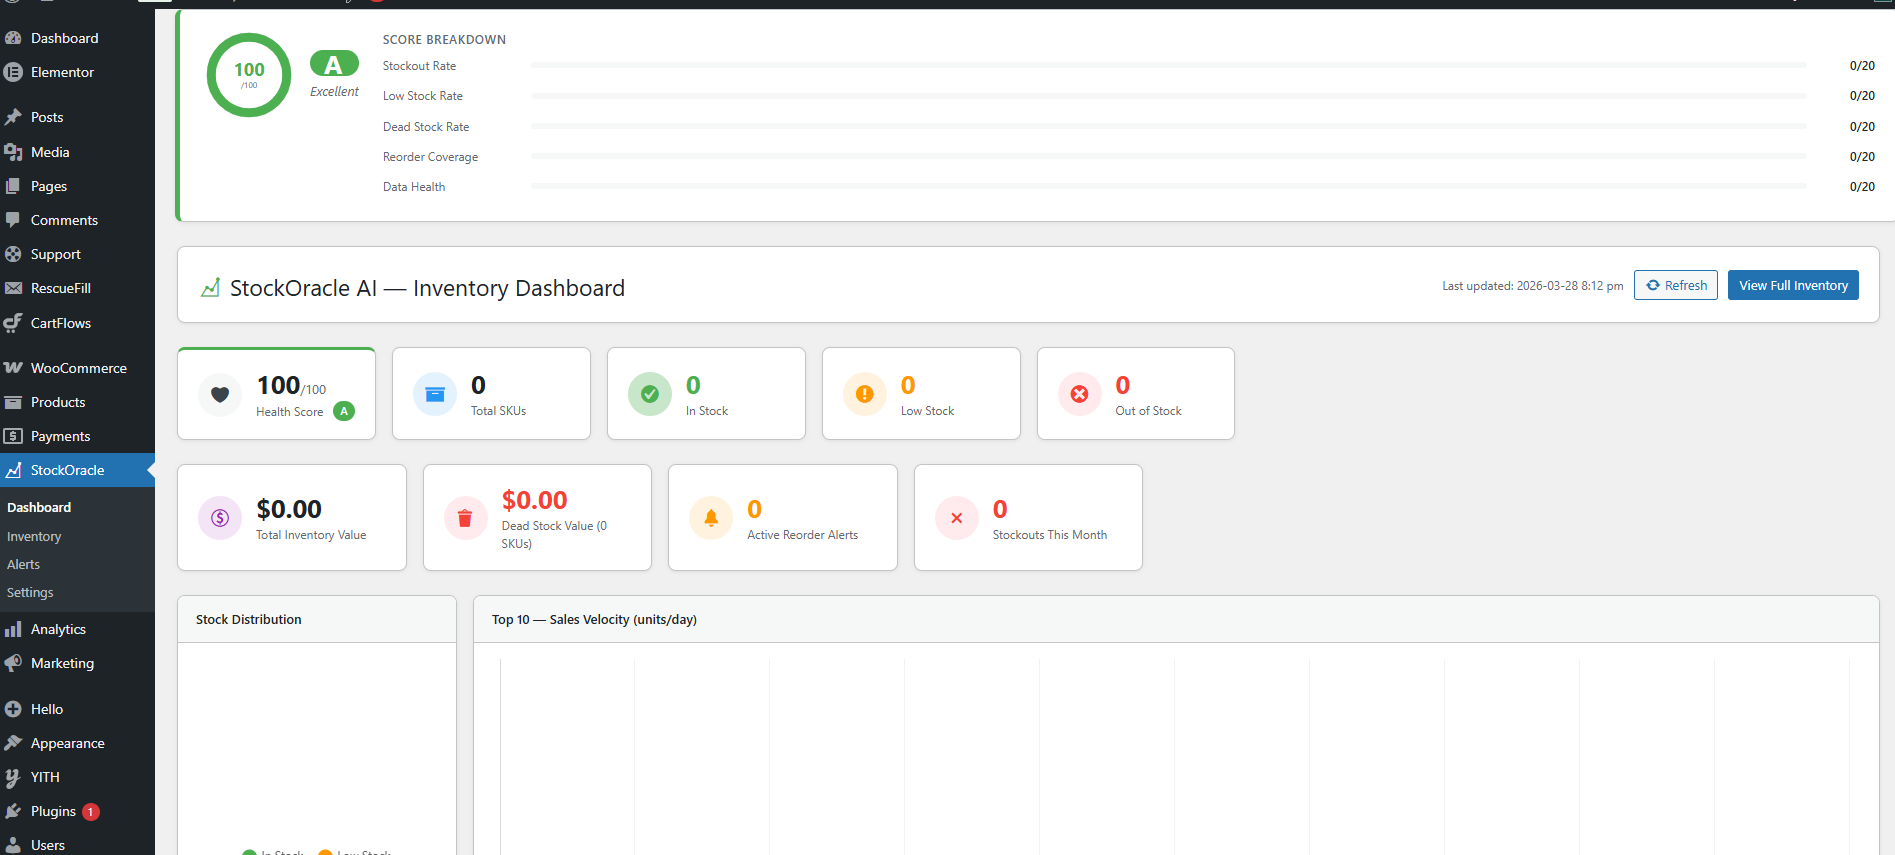The height and width of the screenshot is (855, 1895).
Task: Click the circular 100 score gauge
Action: tap(249, 75)
